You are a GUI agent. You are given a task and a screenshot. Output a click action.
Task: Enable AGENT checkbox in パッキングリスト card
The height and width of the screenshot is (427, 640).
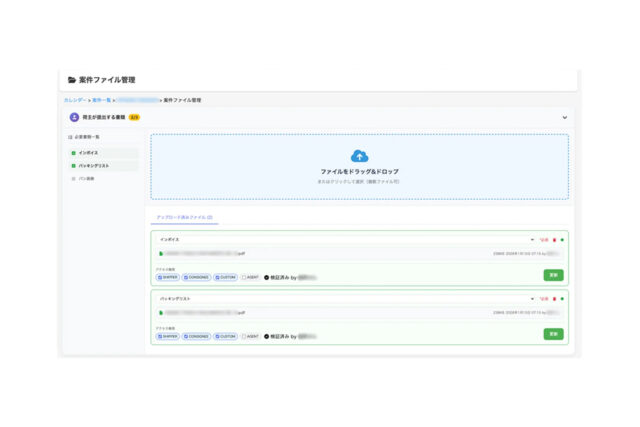[244, 336]
